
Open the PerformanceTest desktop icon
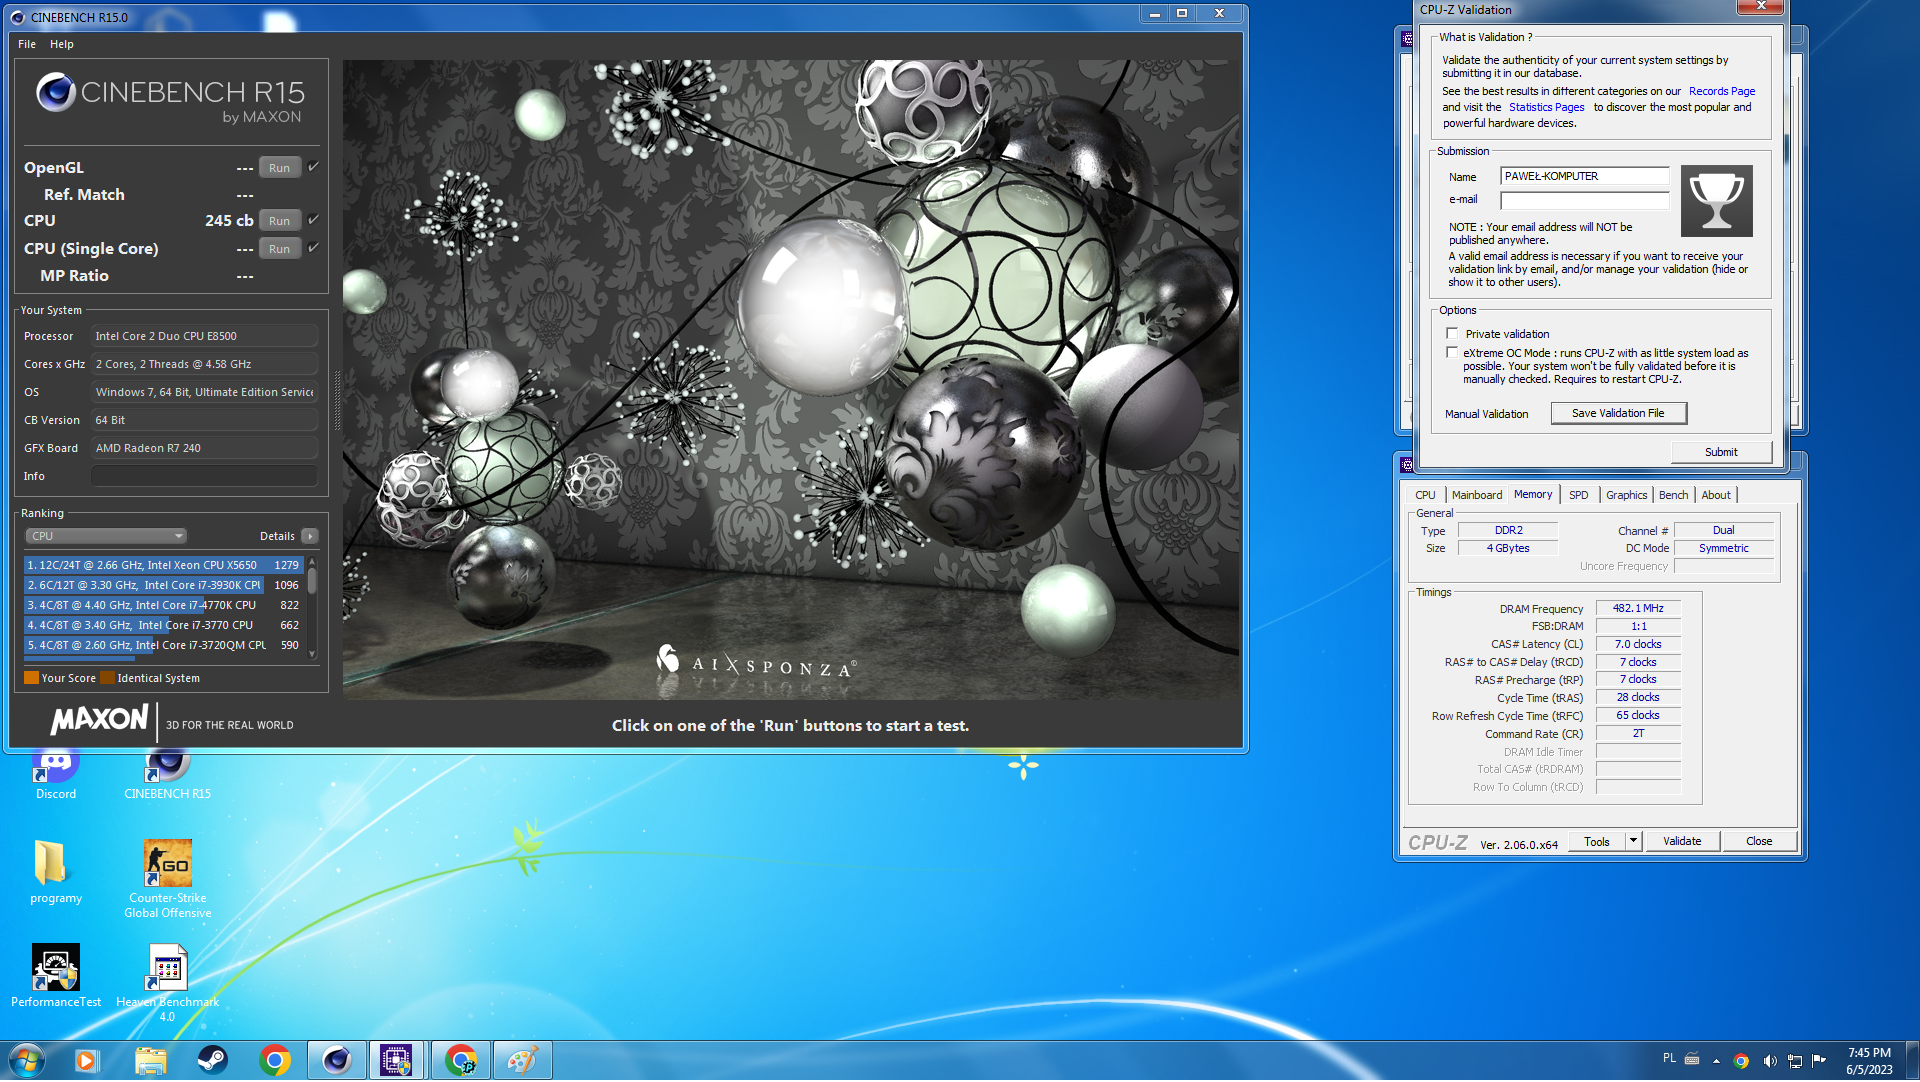pyautogui.click(x=56, y=975)
